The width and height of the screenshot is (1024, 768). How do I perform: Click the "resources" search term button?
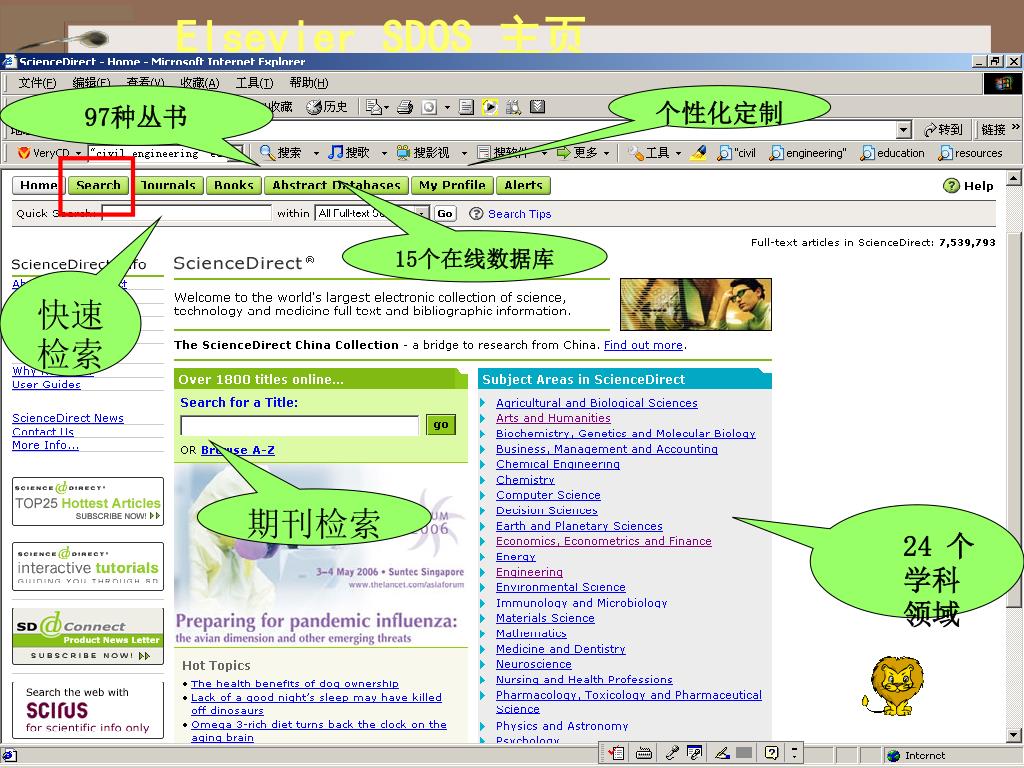970,153
